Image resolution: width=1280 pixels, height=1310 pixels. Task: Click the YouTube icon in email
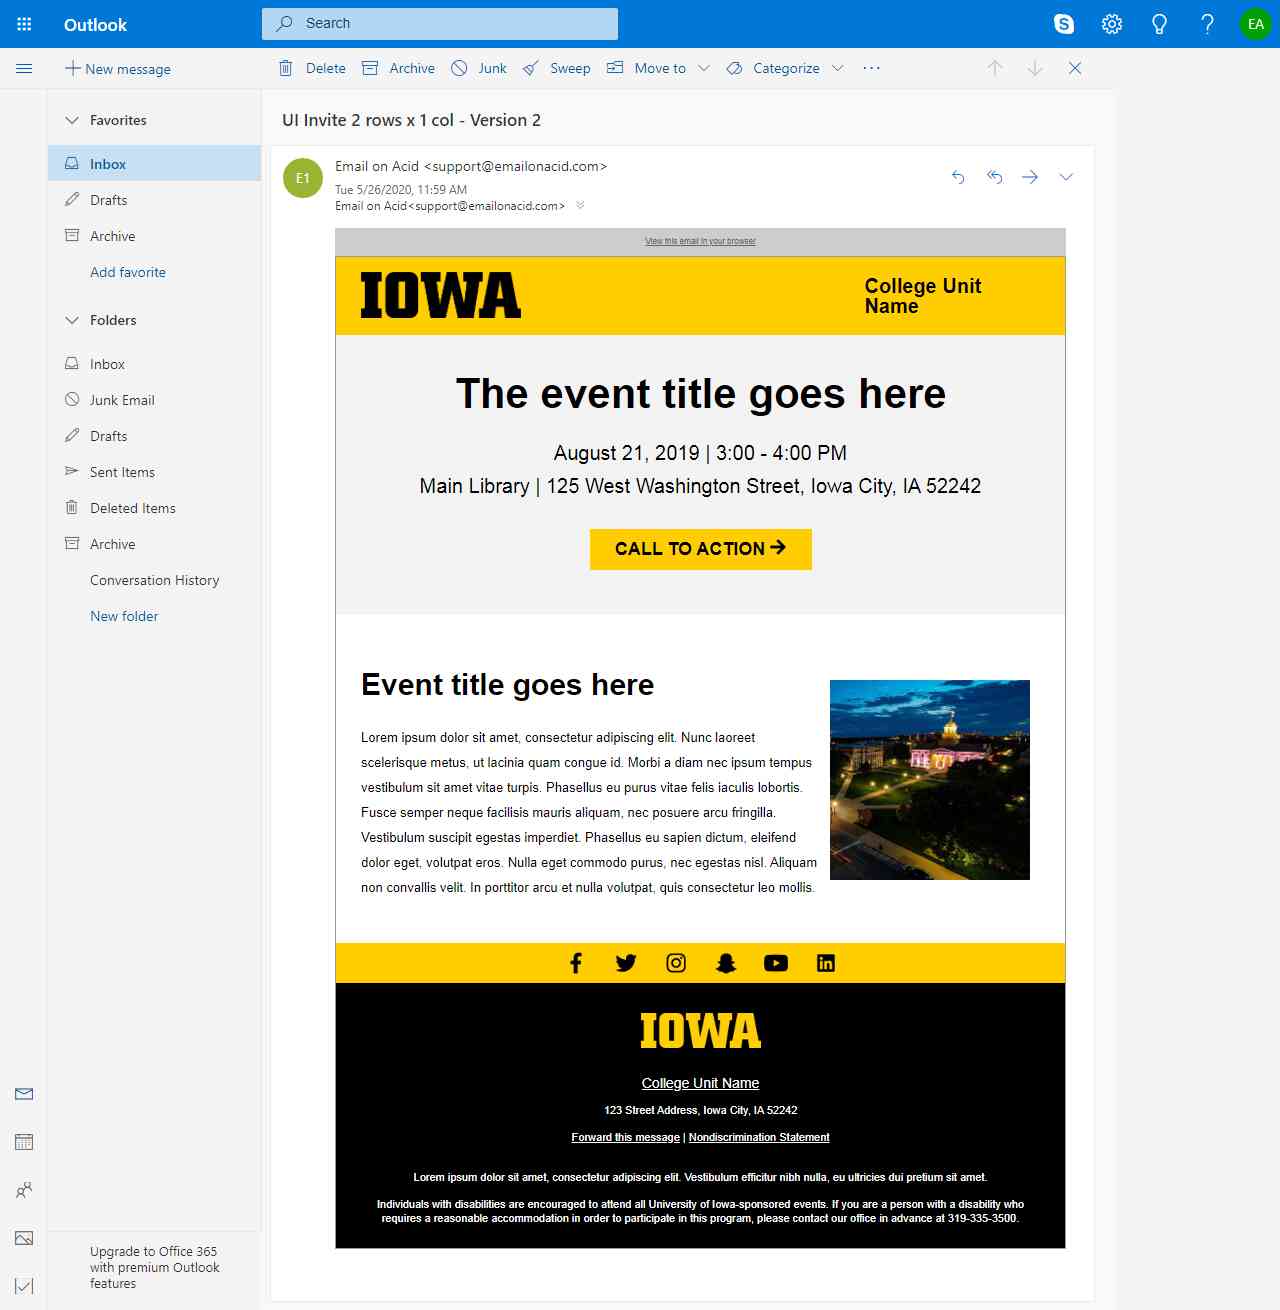pyautogui.click(x=776, y=963)
